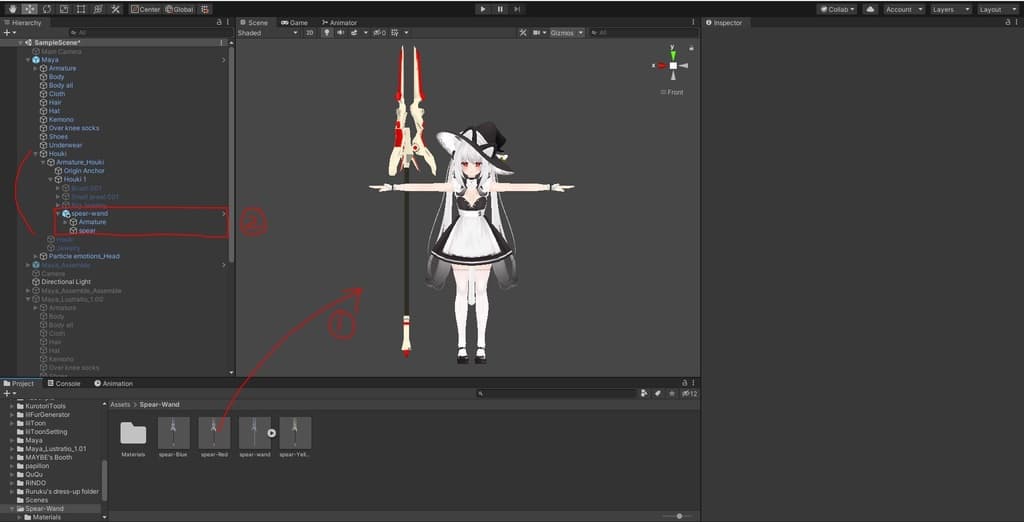Switch to the Console tab
Screen dimensions: 1024x522
click(65, 383)
